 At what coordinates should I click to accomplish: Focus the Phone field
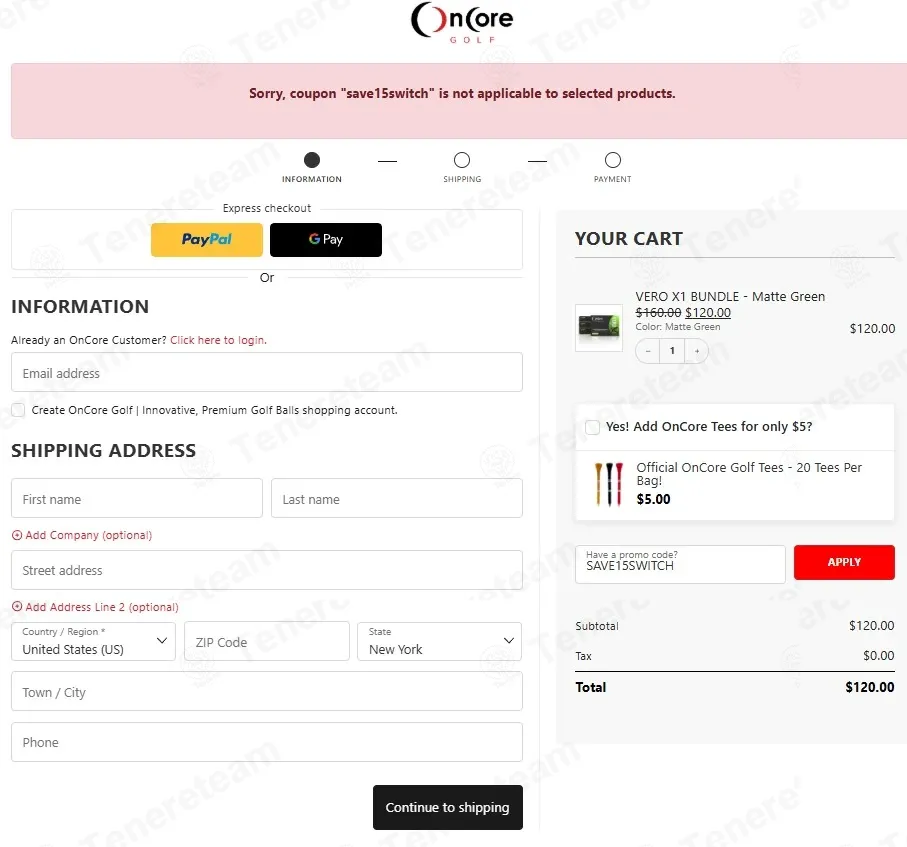267,742
